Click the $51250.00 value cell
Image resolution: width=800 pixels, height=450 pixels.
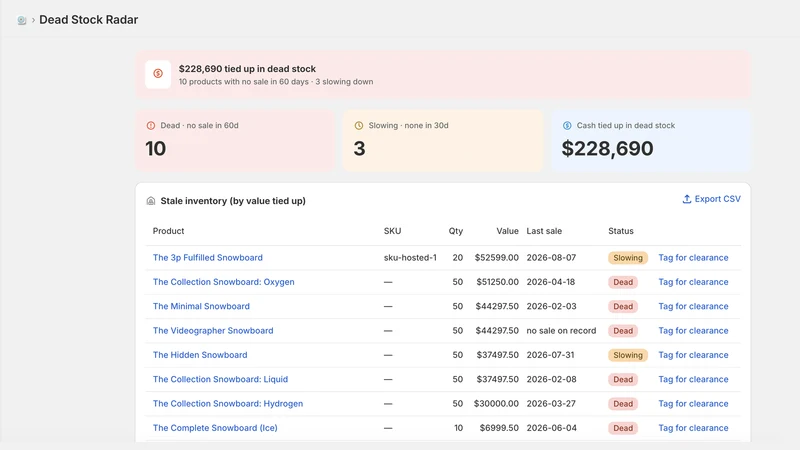[x=497, y=282]
